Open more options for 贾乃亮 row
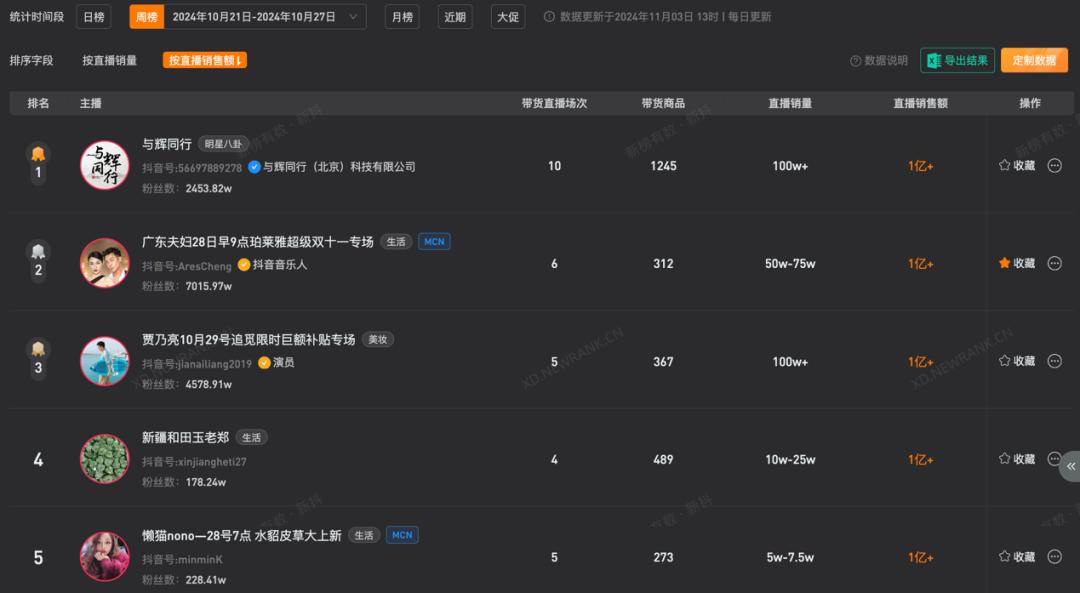1080x593 pixels. pyautogui.click(x=1054, y=362)
